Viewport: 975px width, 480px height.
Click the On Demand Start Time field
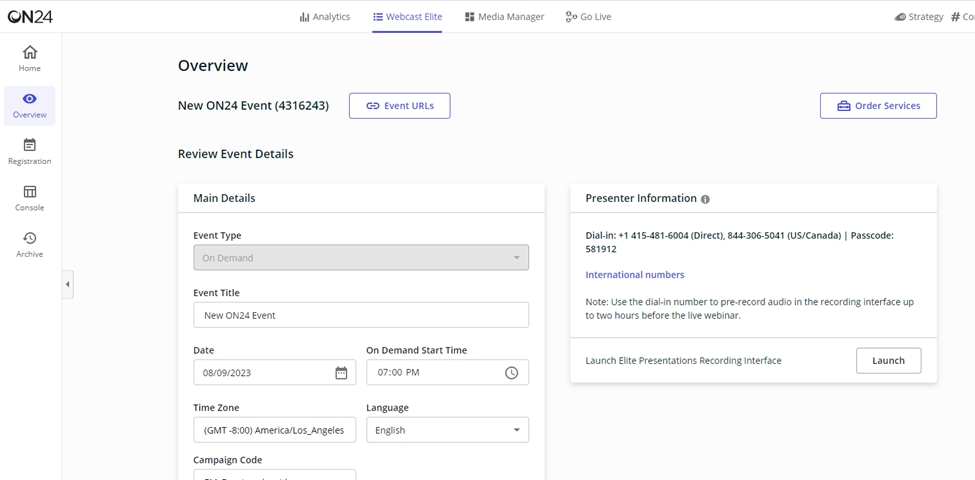448,372
